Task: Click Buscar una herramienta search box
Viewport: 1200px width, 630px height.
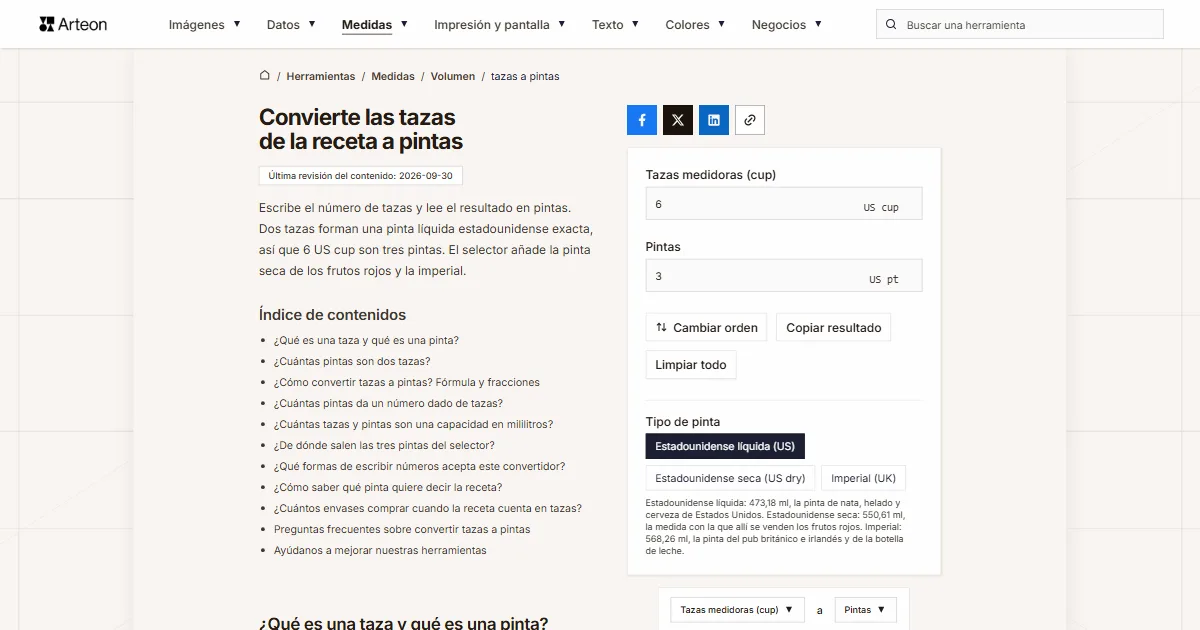Action: [x=1020, y=25]
